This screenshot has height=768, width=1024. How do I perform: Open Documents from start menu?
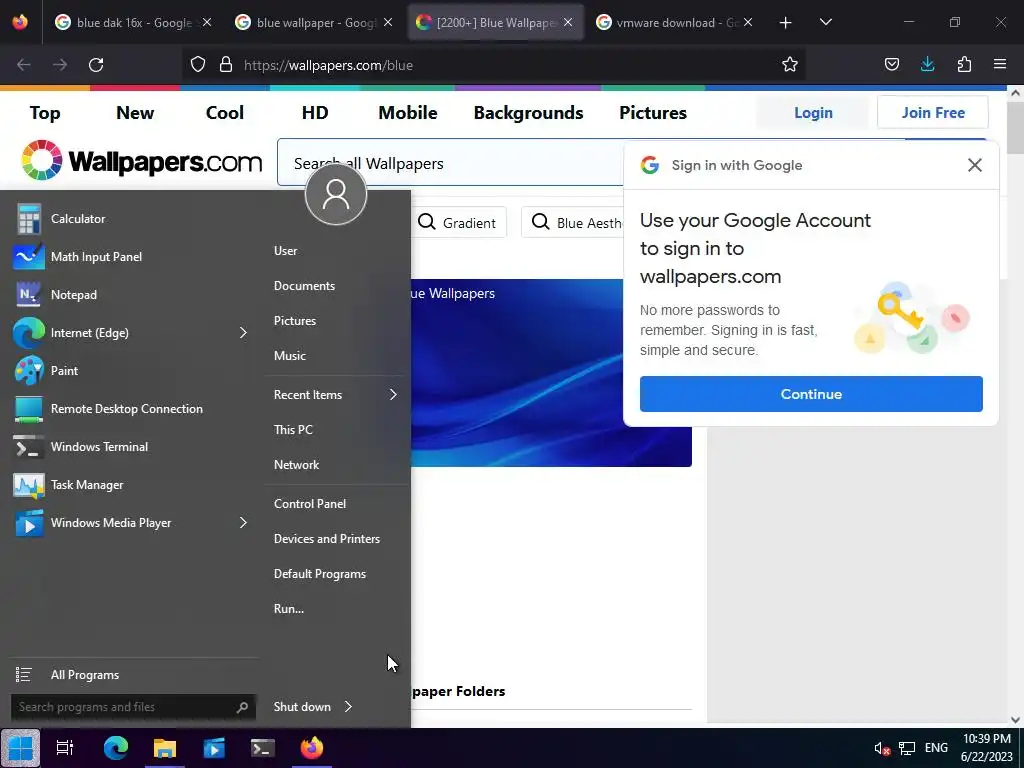(304, 286)
